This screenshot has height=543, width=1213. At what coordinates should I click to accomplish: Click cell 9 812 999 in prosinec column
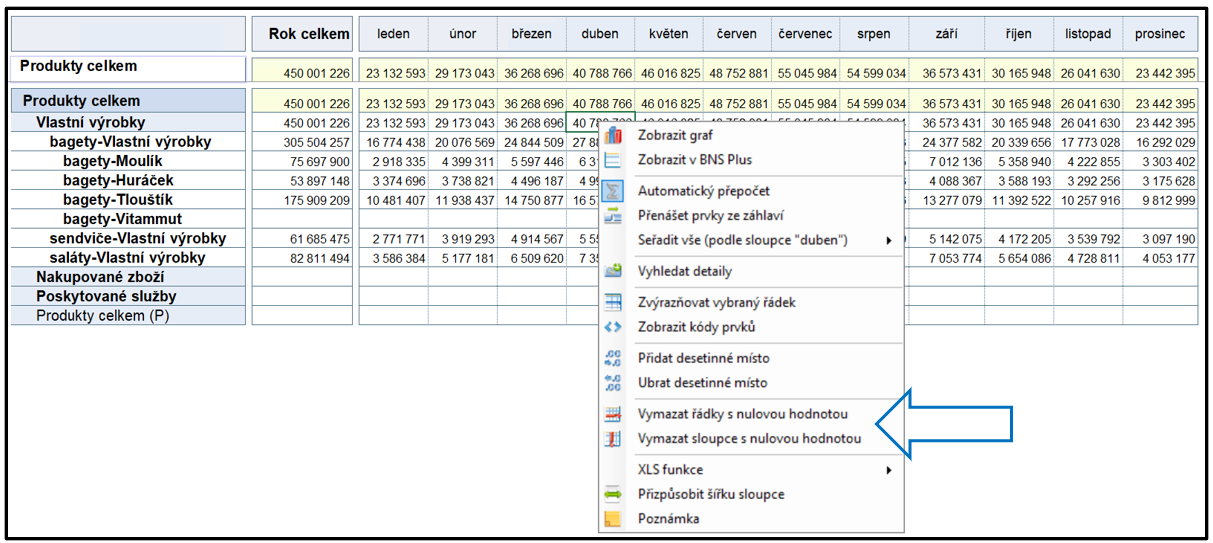point(1160,200)
